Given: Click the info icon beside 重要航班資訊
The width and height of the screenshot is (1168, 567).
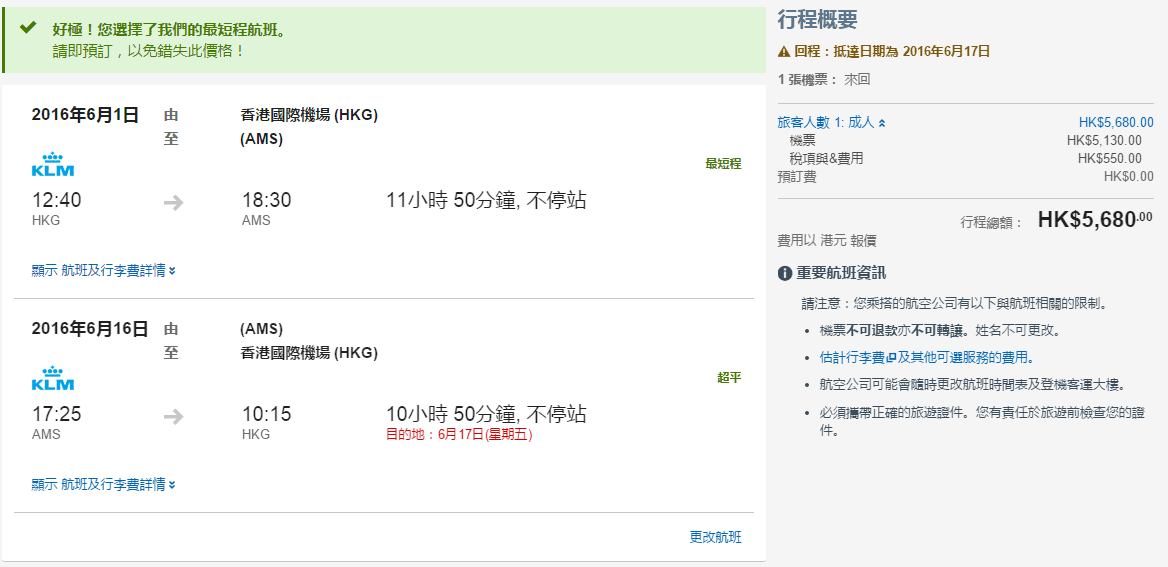Looking at the screenshot, I should click(x=785, y=273).
